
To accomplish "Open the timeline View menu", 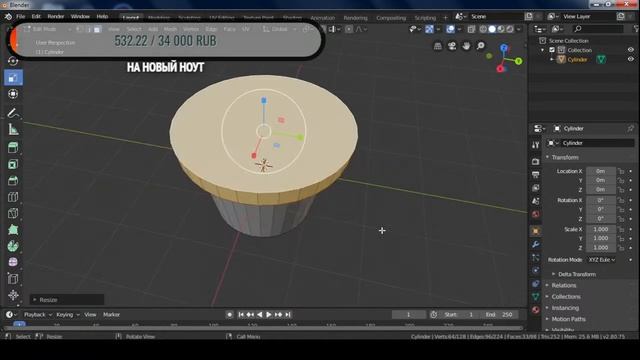I will [90, 315].
